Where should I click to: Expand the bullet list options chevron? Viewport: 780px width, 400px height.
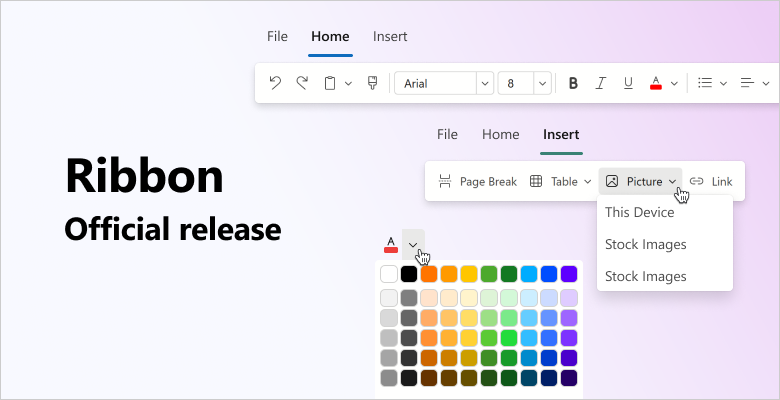(723, 84)
